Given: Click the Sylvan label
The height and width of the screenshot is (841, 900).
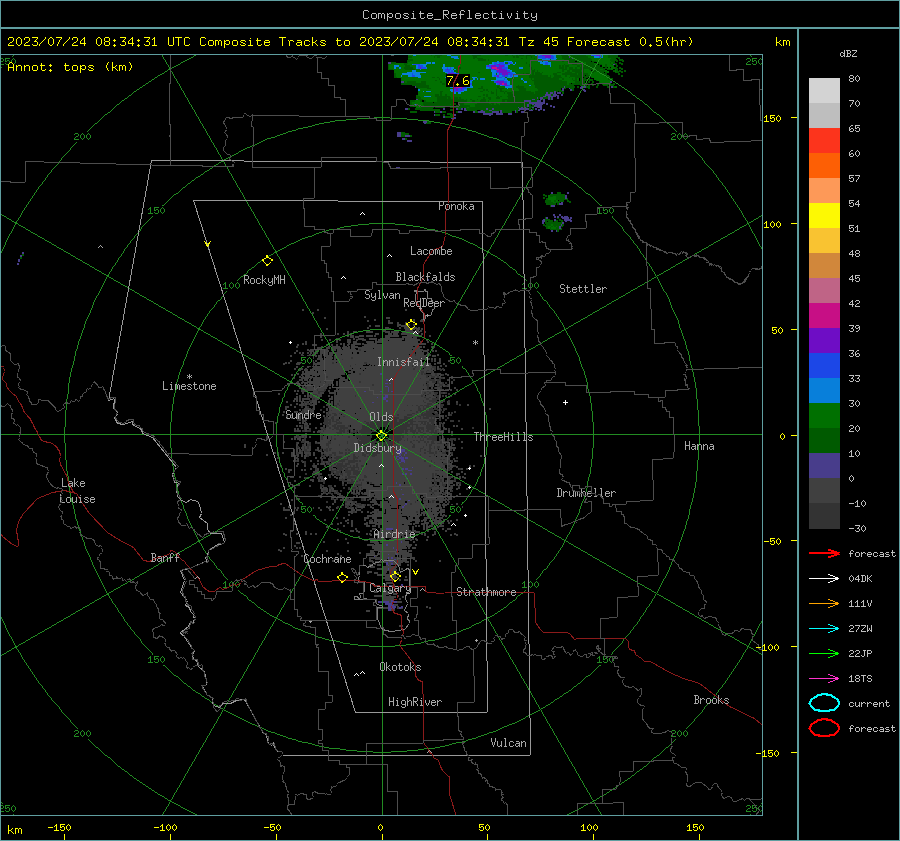Looking at the screenshot, I should 382,295.
